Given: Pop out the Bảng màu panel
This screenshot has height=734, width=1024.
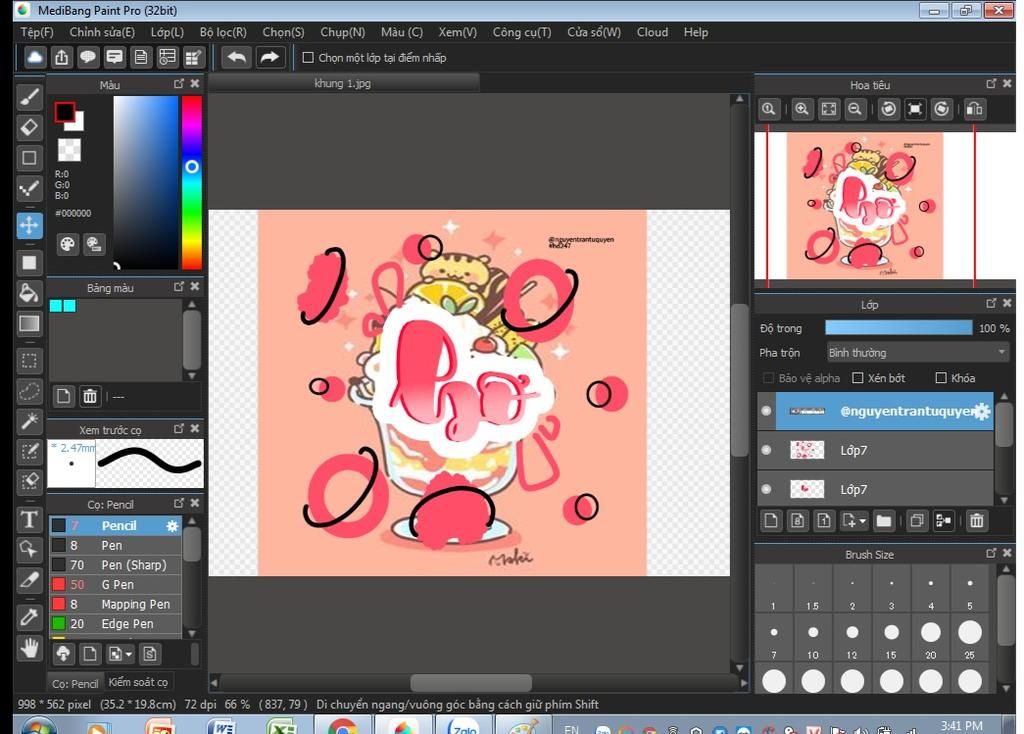Looking at the screenshot, I should tap(179, 287).
